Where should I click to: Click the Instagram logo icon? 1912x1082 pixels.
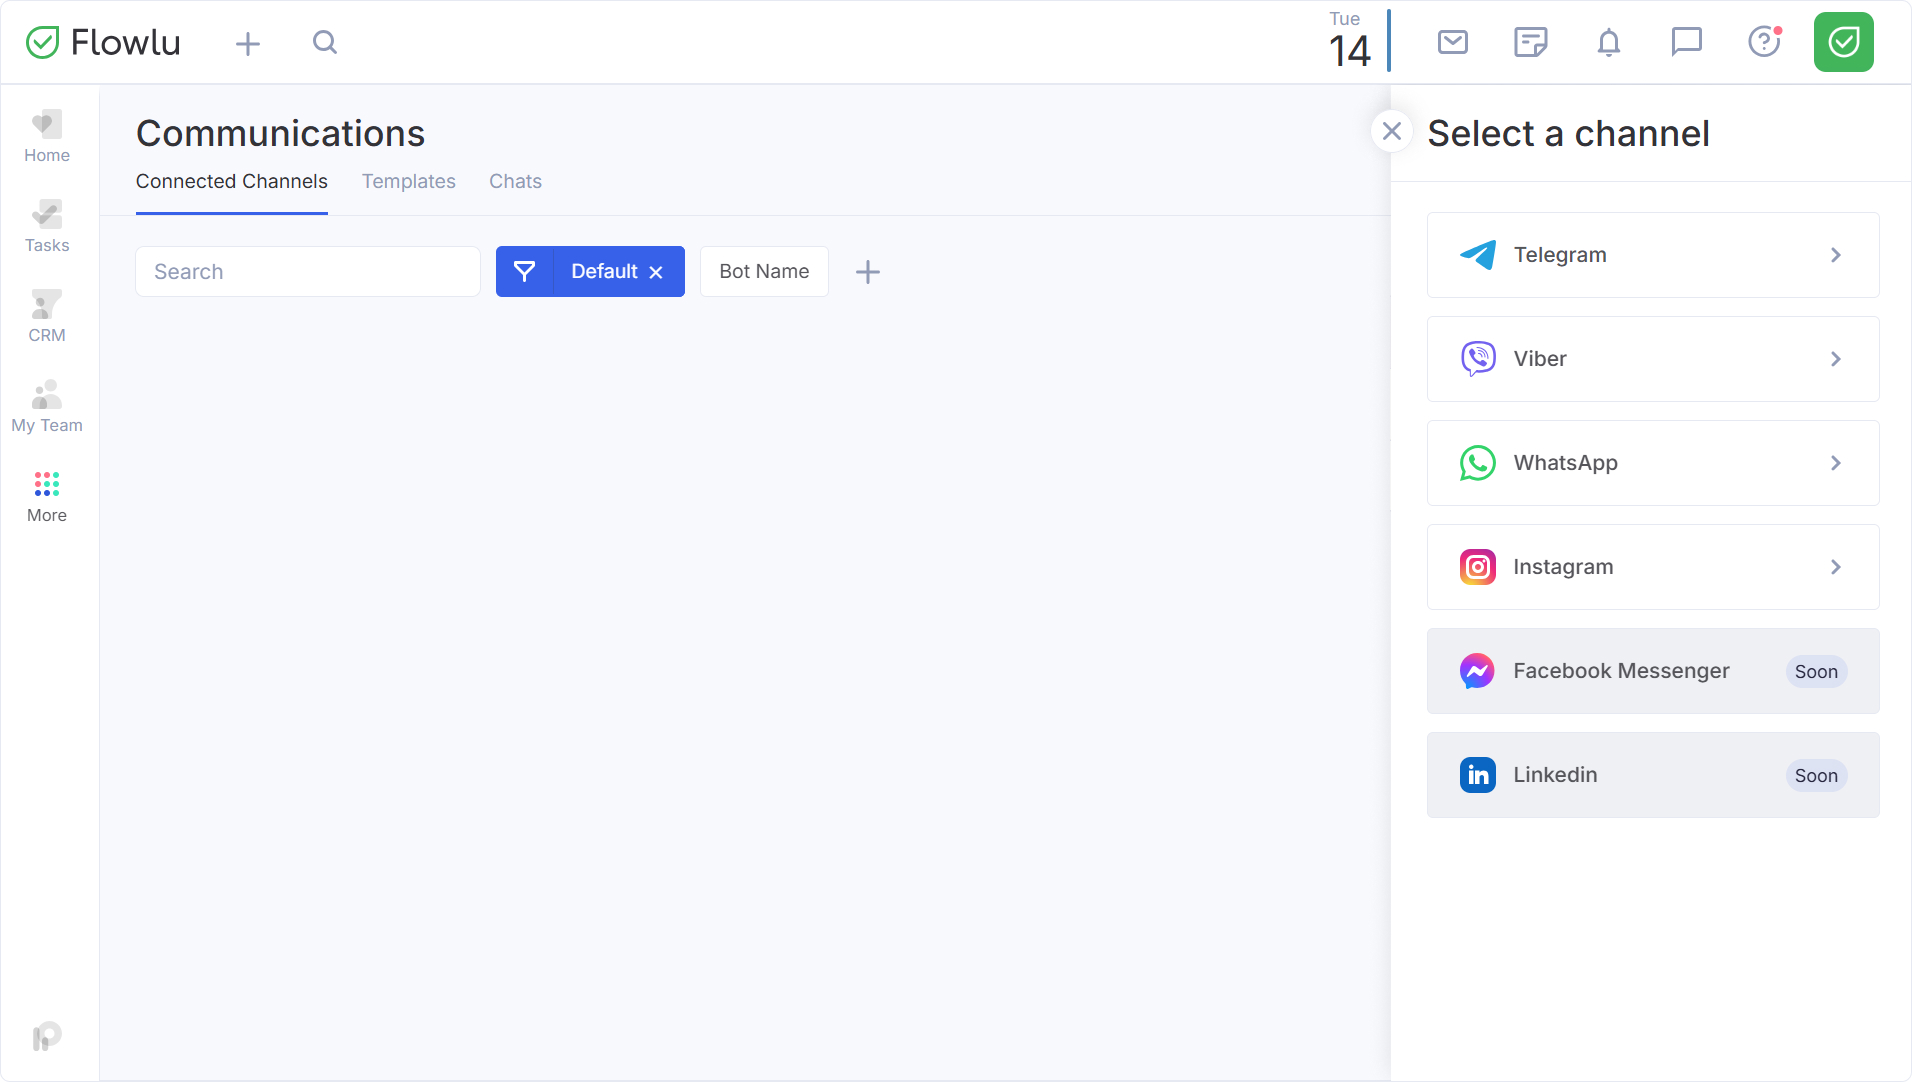pos(1478,567)
